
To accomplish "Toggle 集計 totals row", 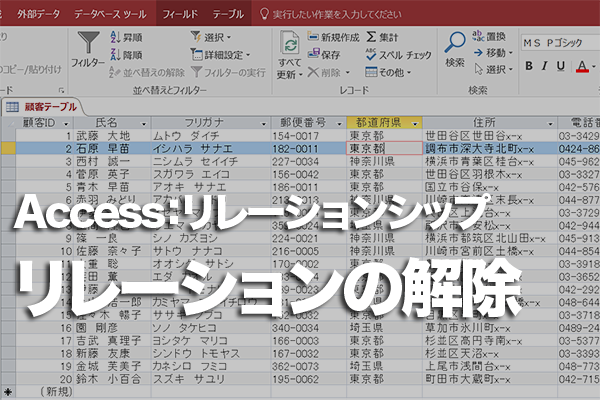I will click(x=382, y=37).
